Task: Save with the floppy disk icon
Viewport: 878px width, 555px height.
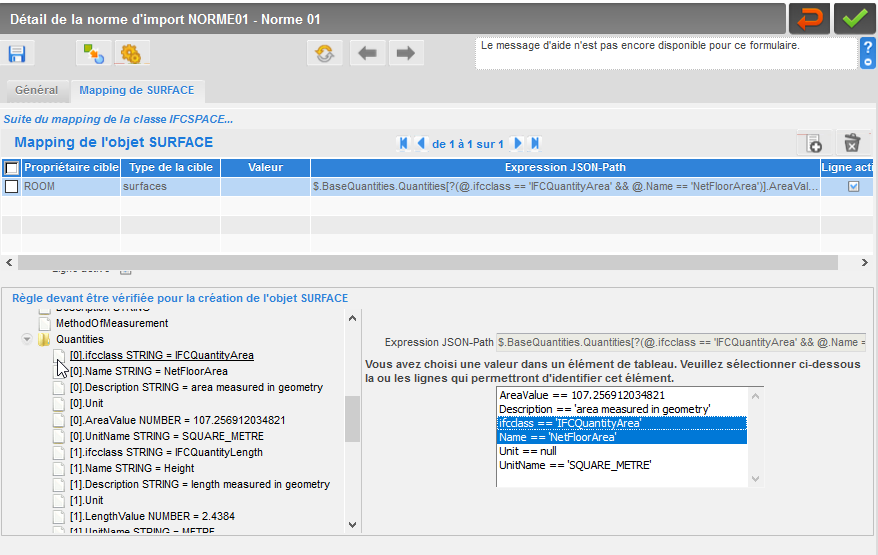Action: [17, 54]
